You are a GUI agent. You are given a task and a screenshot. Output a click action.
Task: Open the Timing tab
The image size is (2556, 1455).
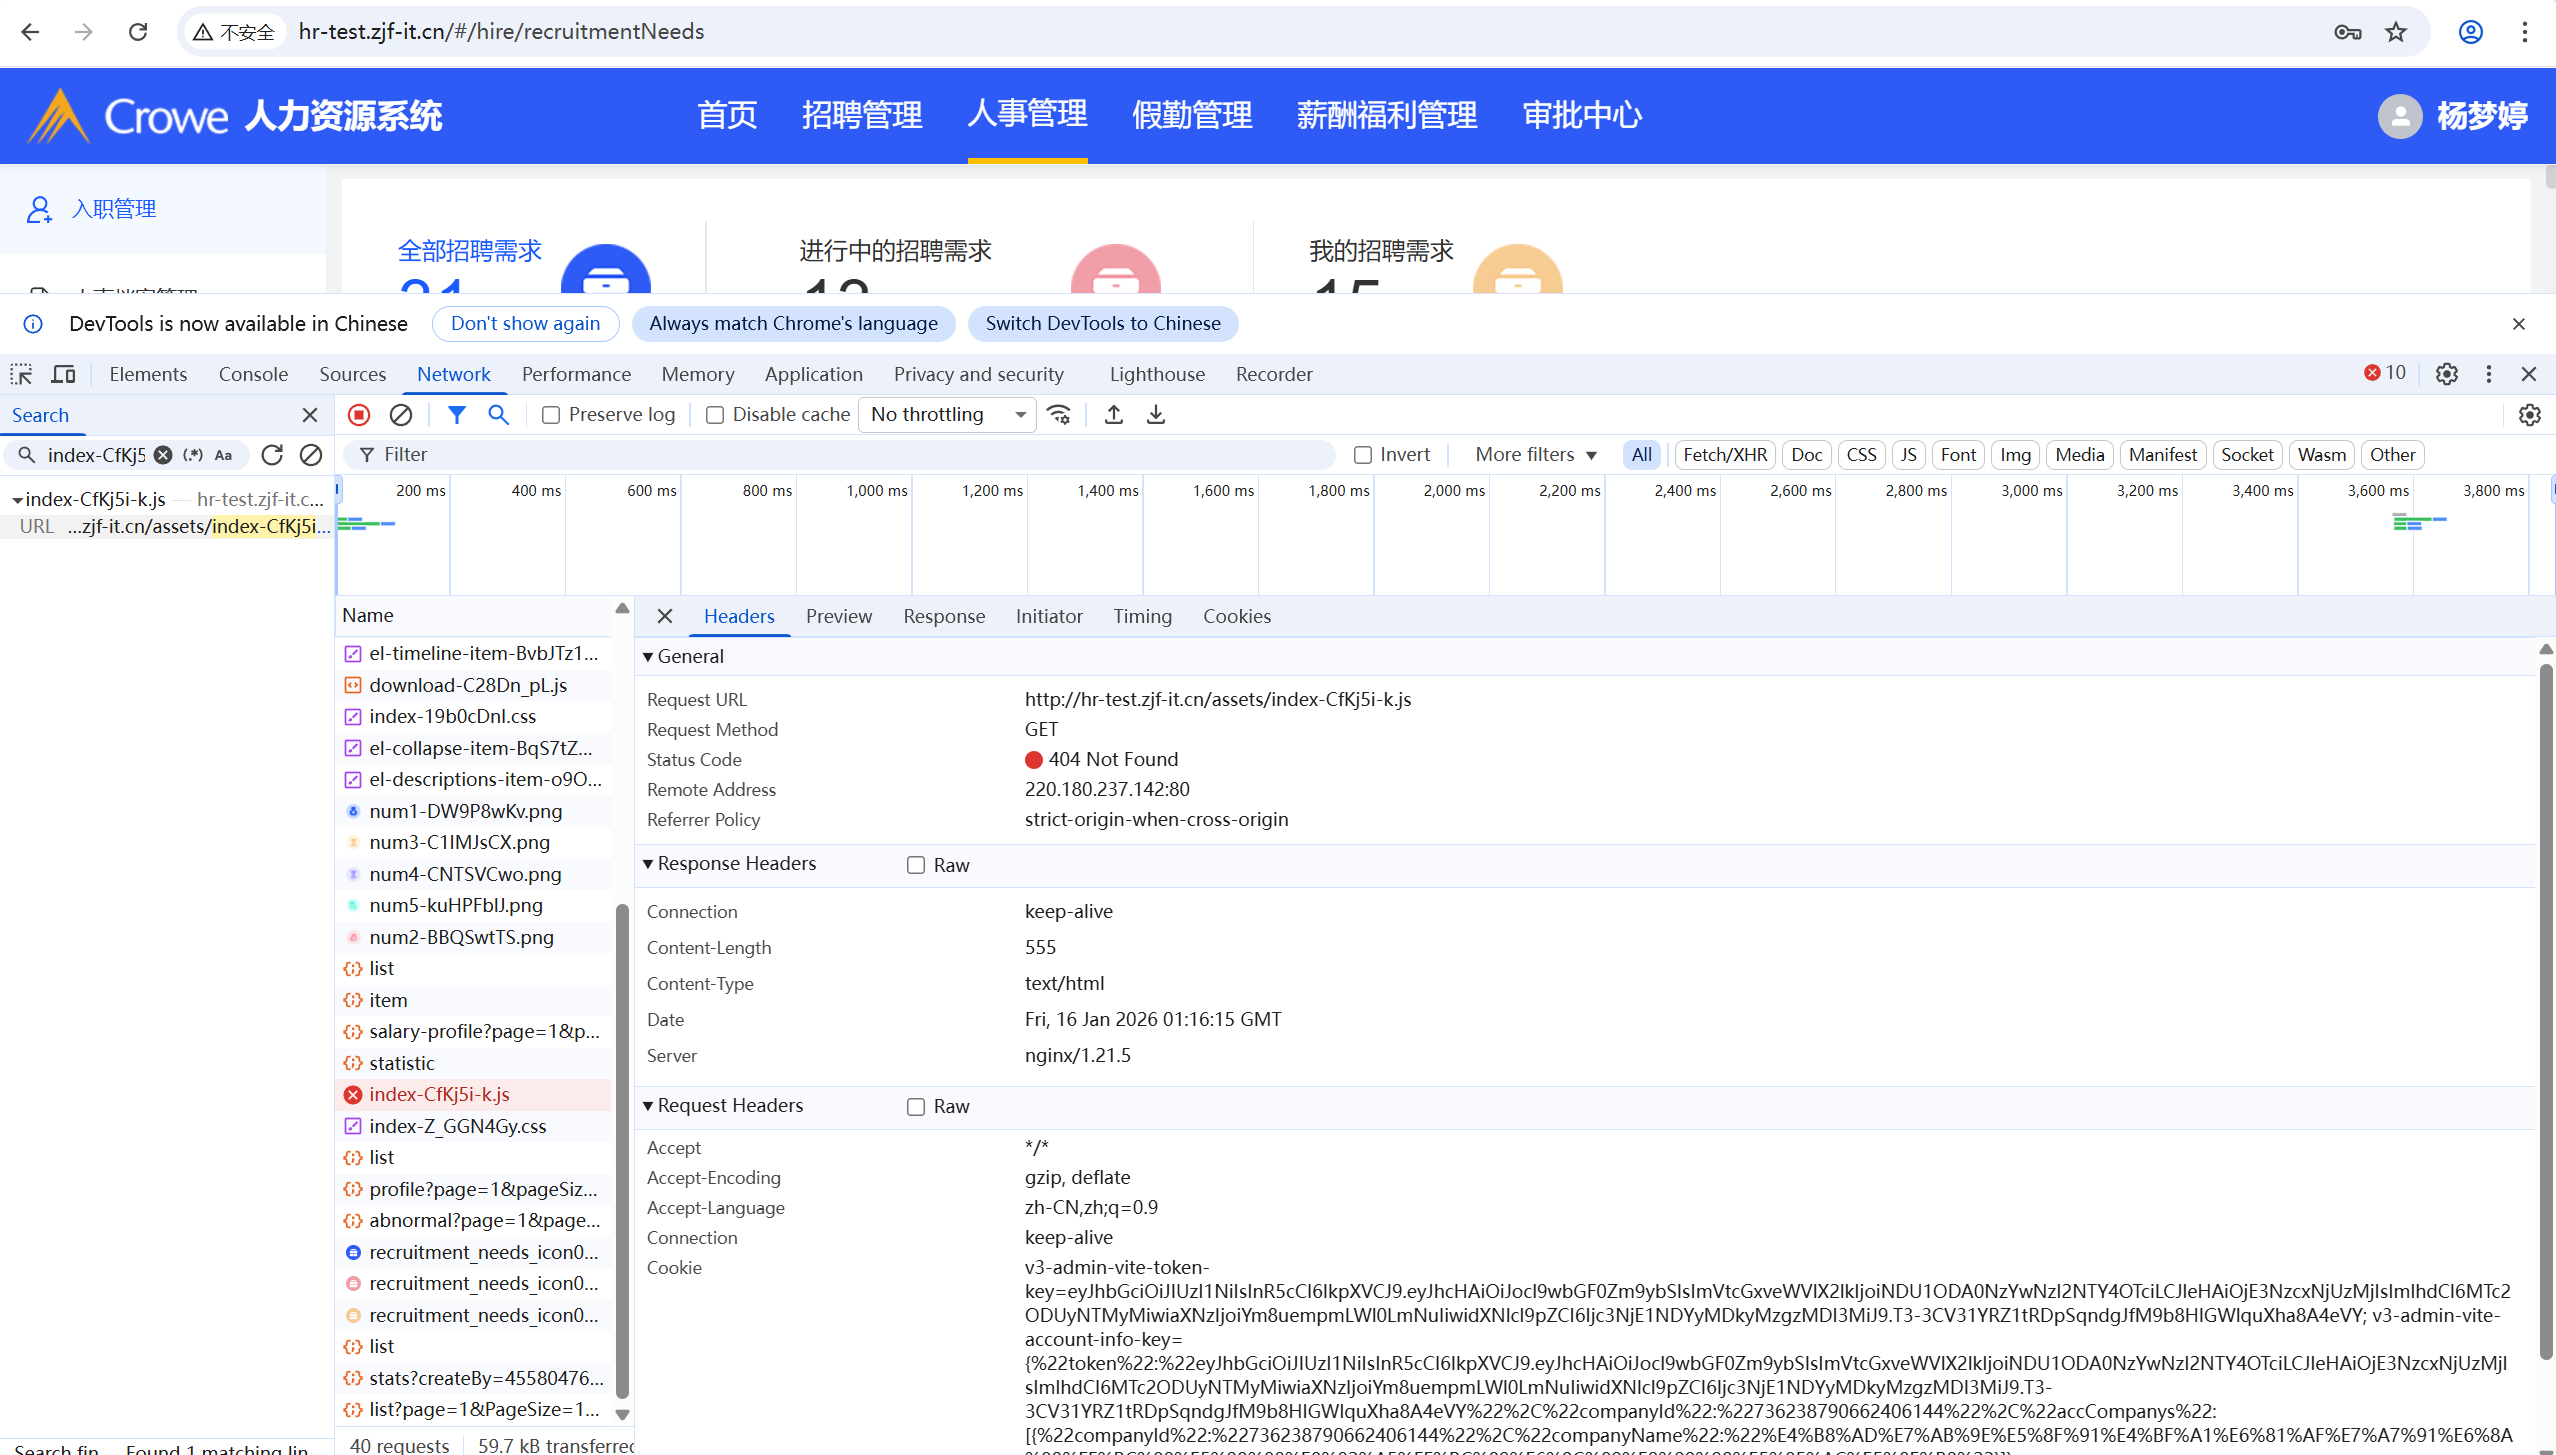pos(1142,616)
